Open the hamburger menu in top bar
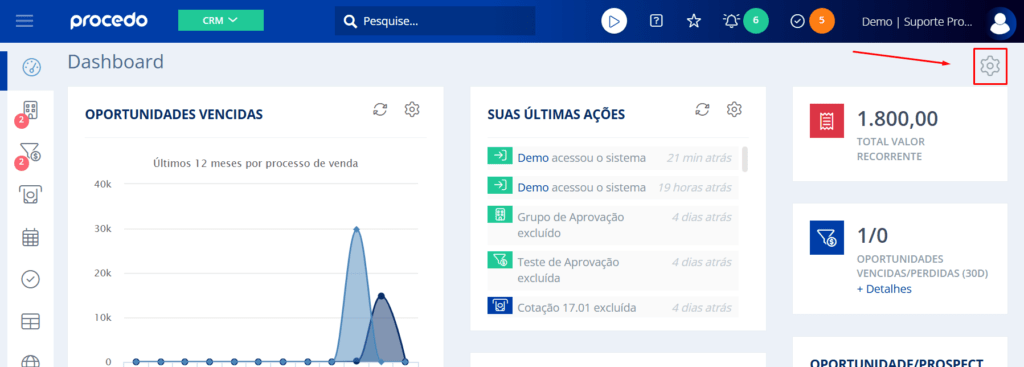This screenshot has width=1024, height=367. 25,21
